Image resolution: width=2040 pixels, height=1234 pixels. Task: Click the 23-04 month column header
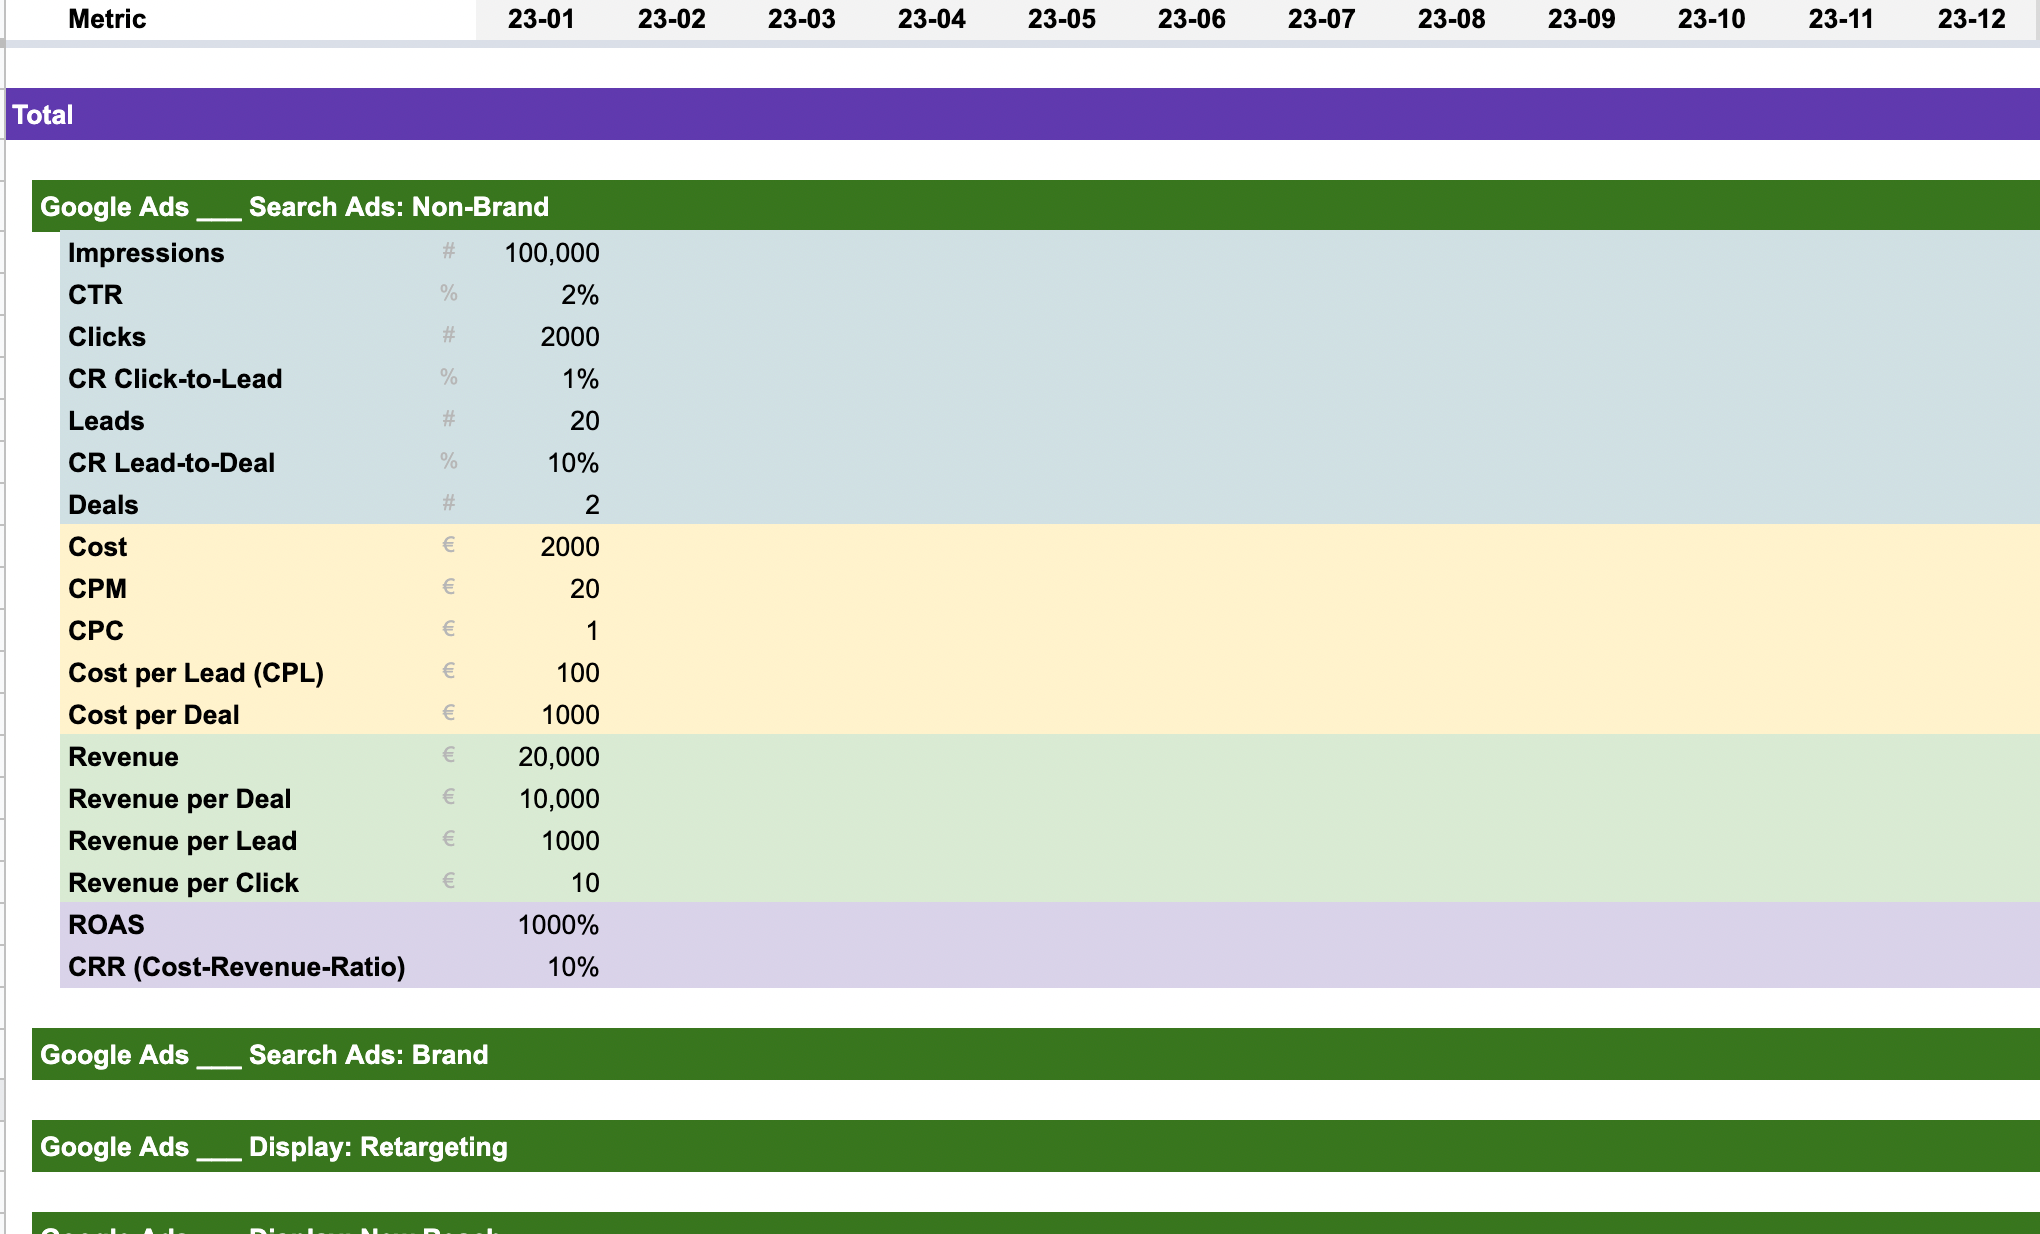[x=931, y=19]
